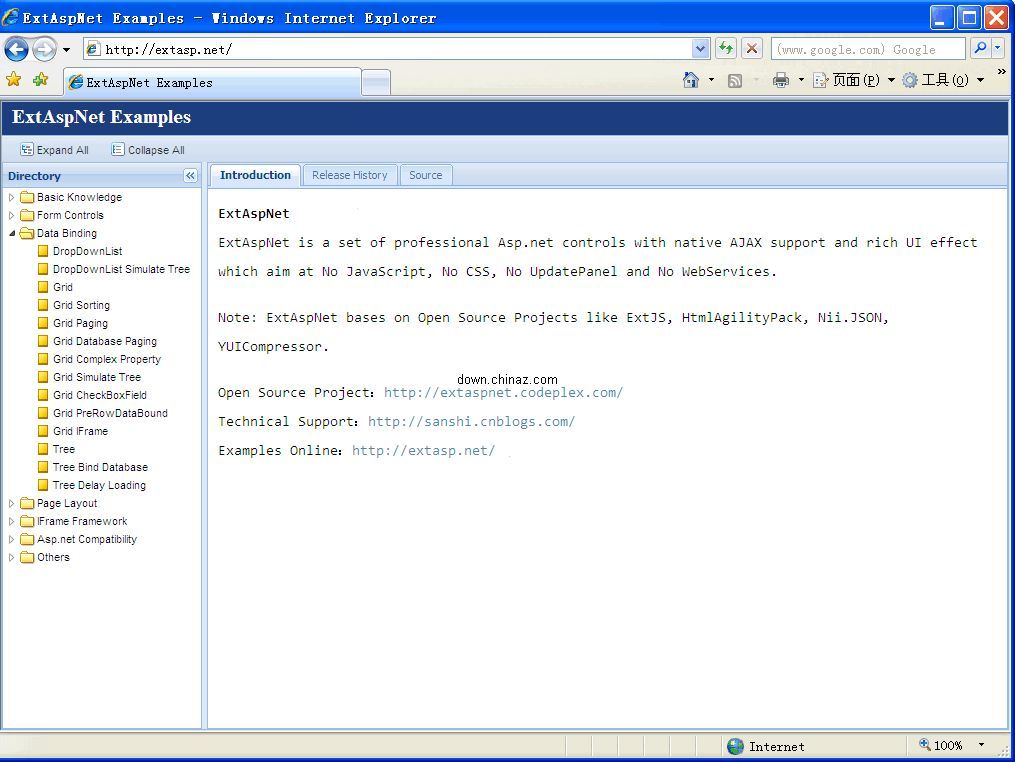1015x762 pixels.
Task: Click the Grid IFrame item icon
Action: tap(43, 431)
